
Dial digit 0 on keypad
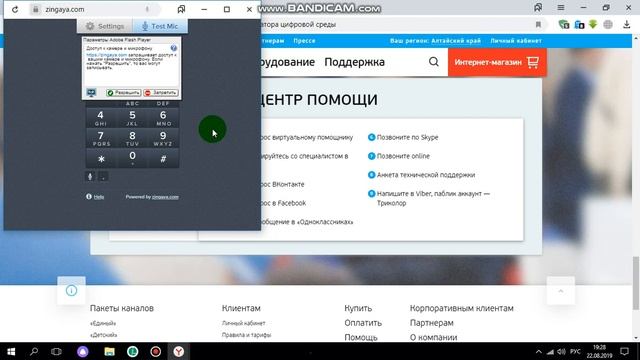132,159
